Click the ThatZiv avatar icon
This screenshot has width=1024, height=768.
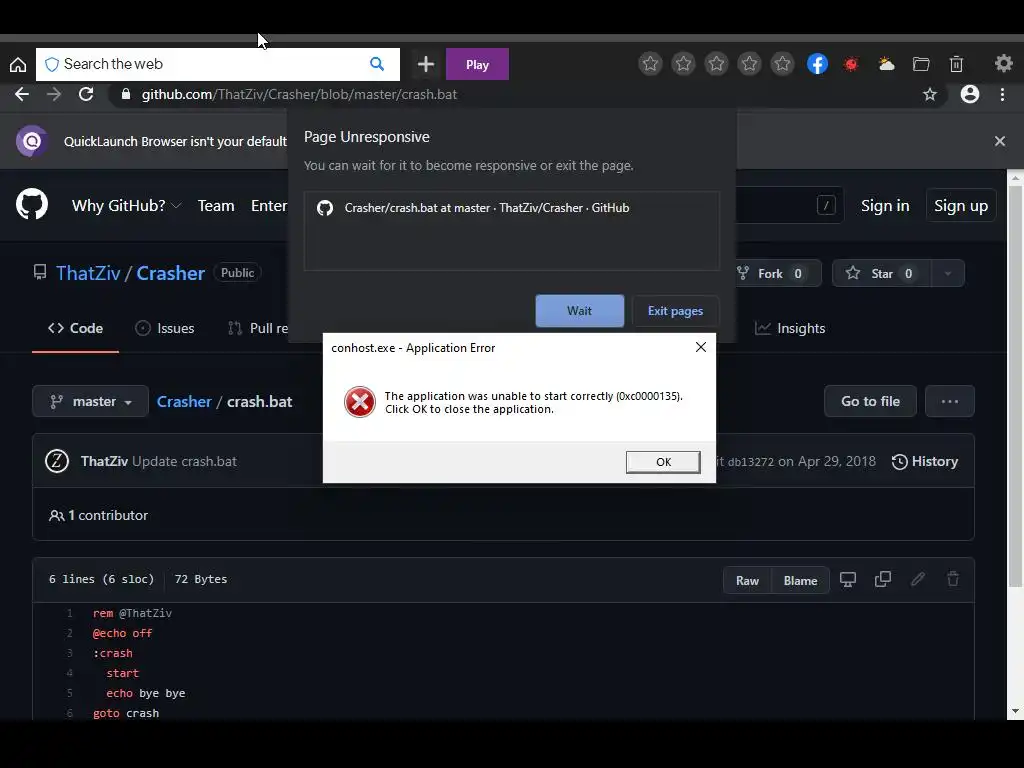[x=57, y=461]
